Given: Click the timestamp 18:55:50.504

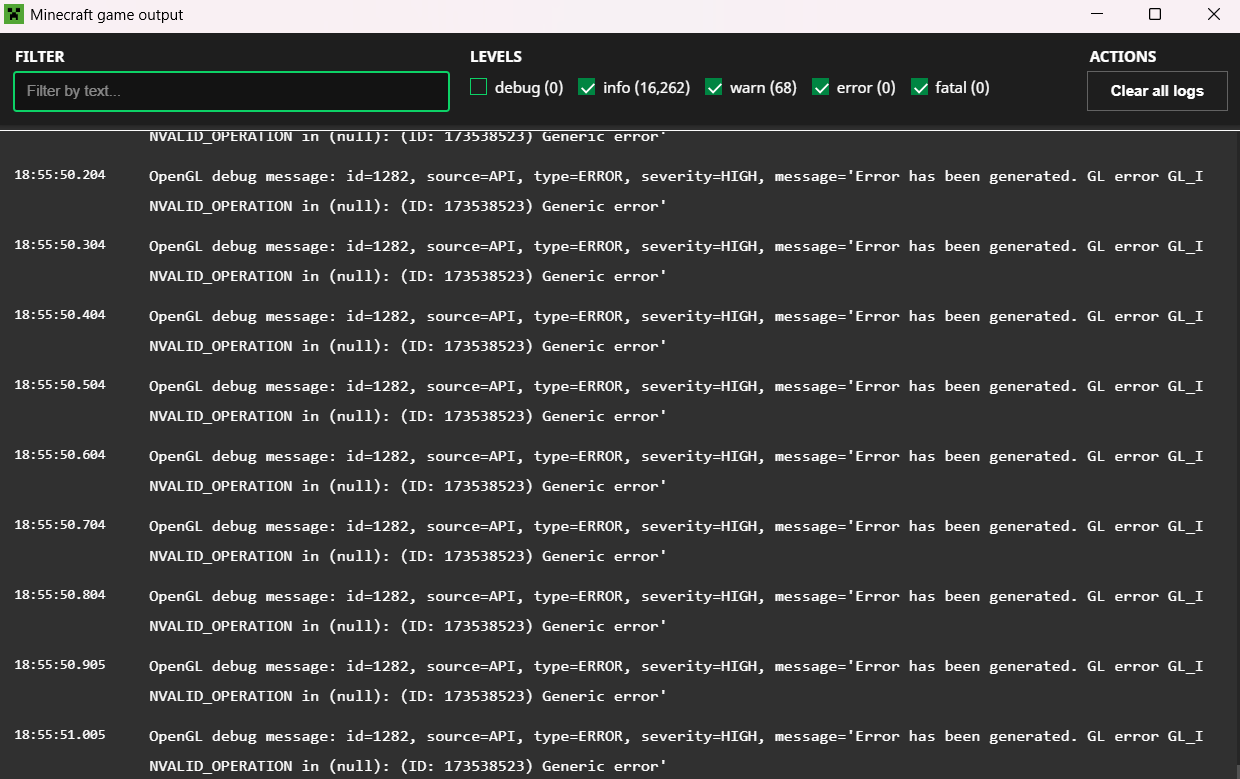Looking at the screenshot, I should [60, 385].
